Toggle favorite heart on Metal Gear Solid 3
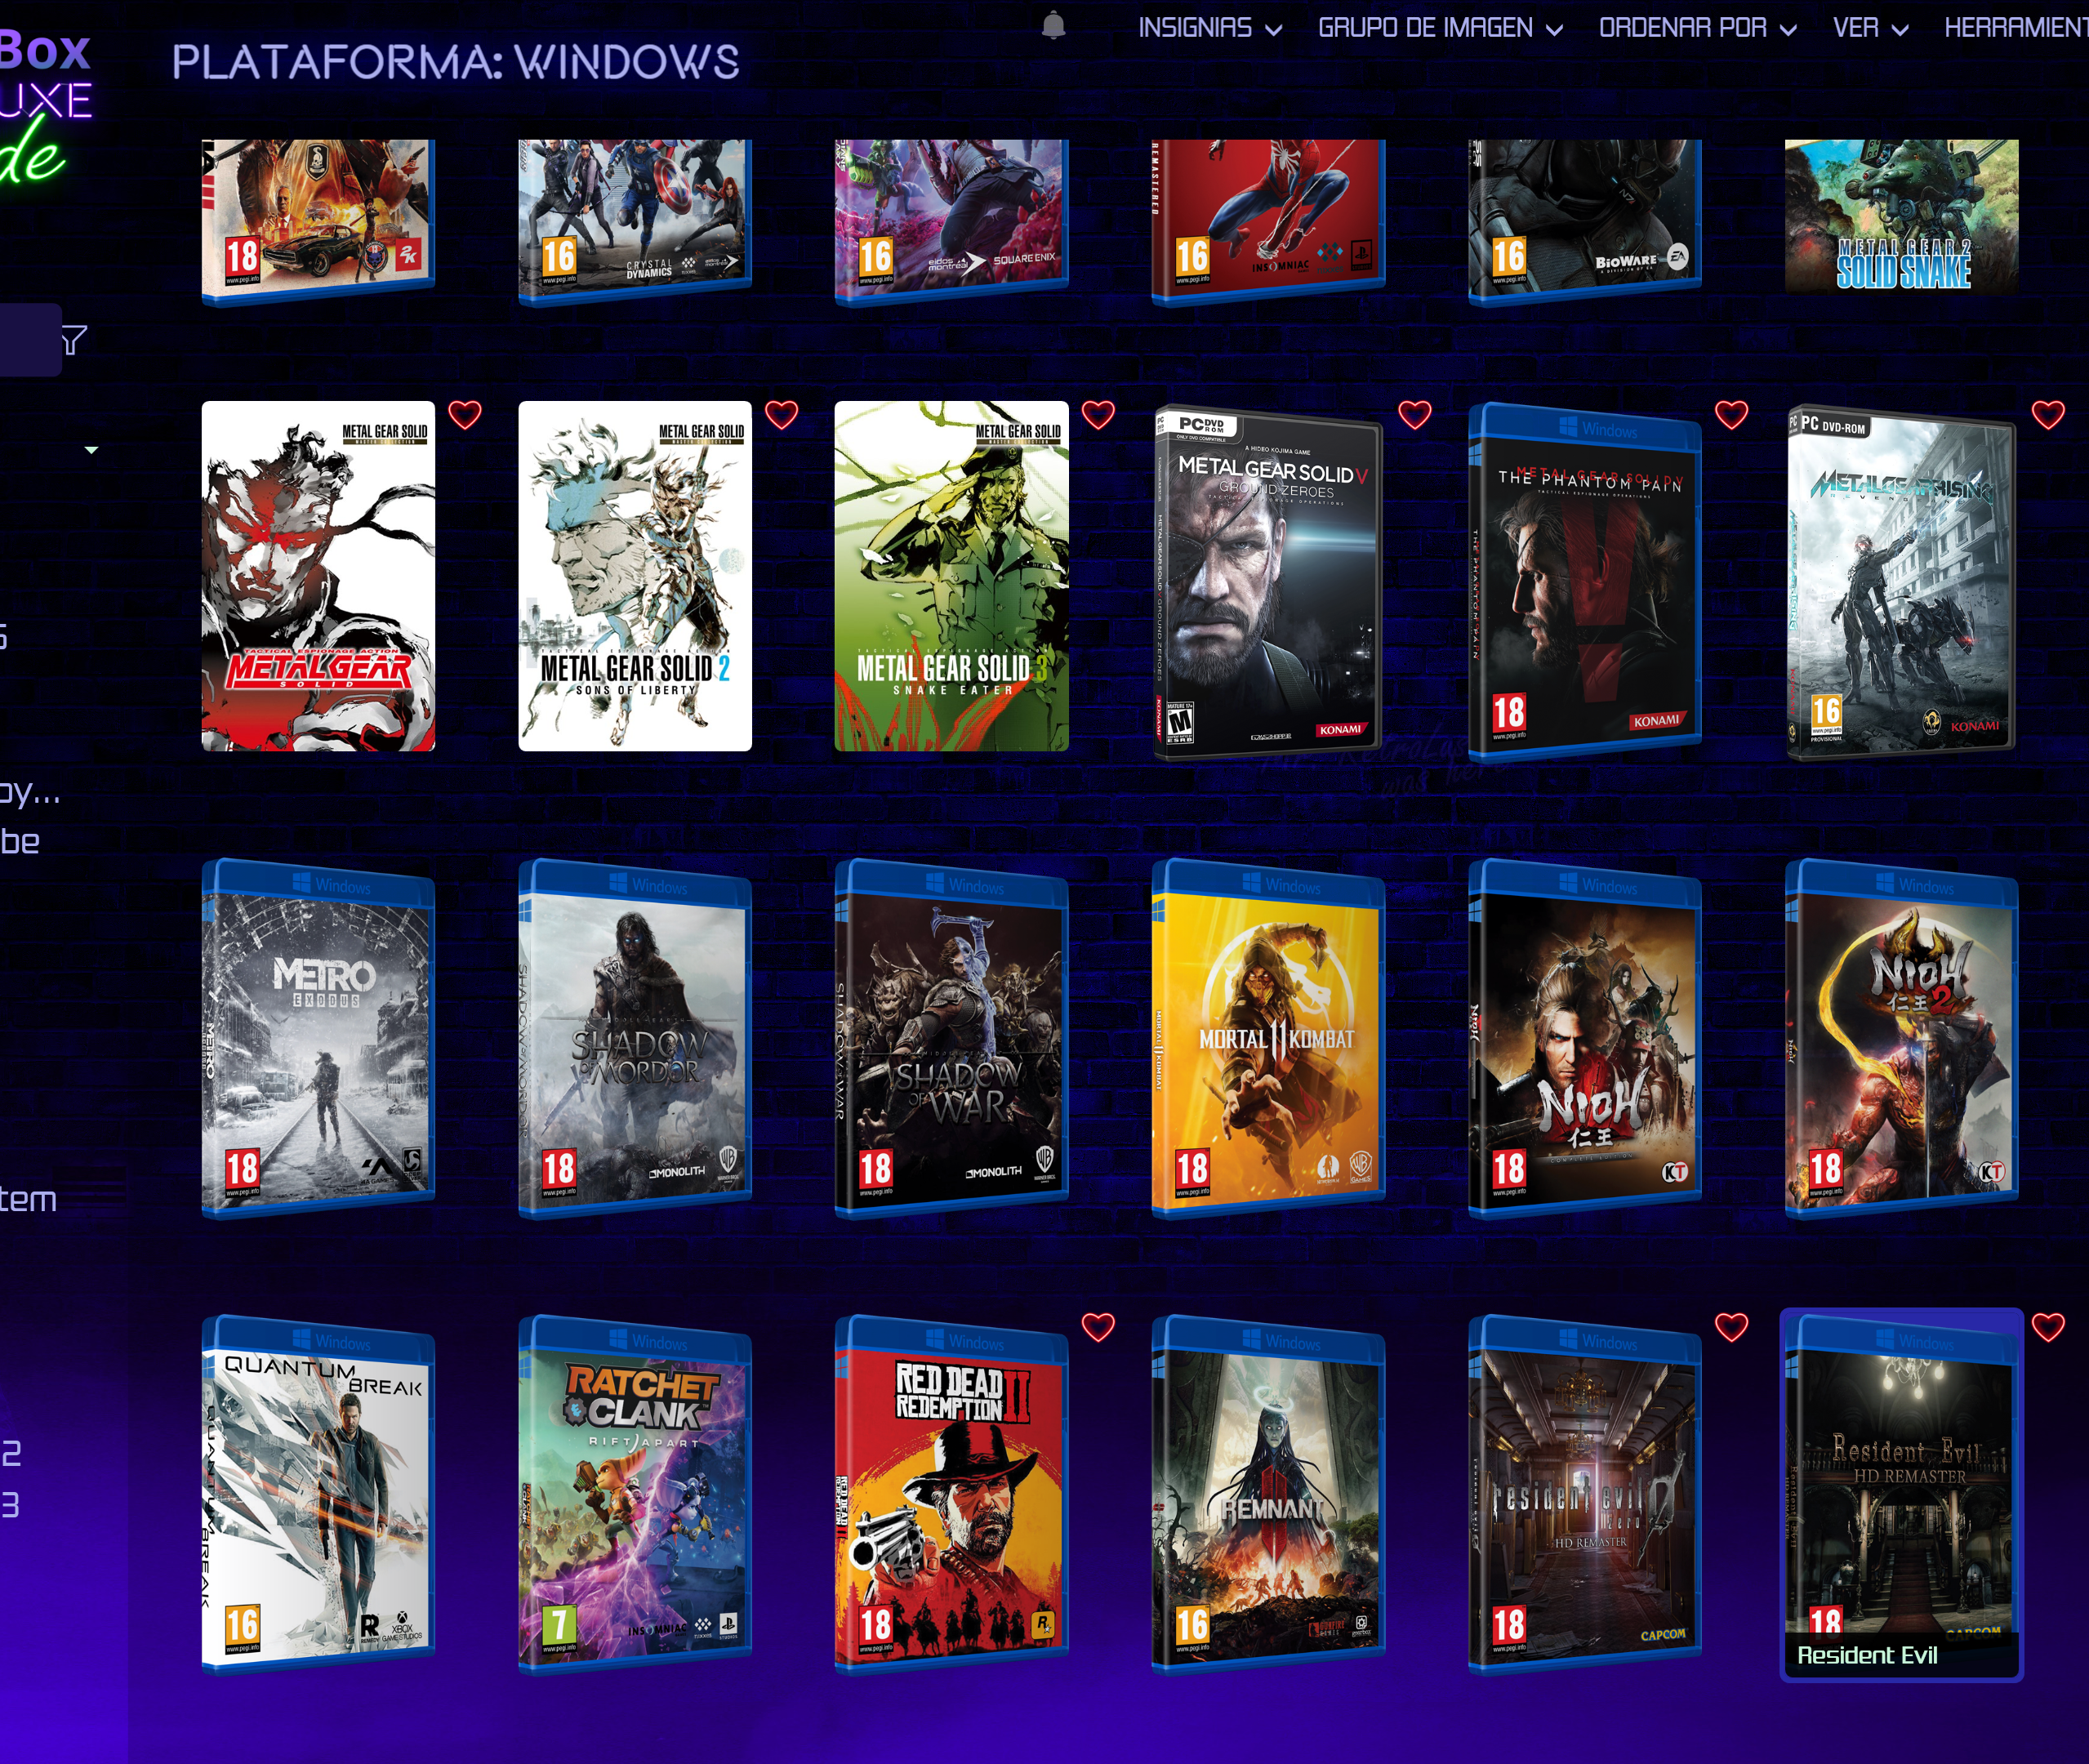The image size is (2089, 1764). tap(1098, 414)
